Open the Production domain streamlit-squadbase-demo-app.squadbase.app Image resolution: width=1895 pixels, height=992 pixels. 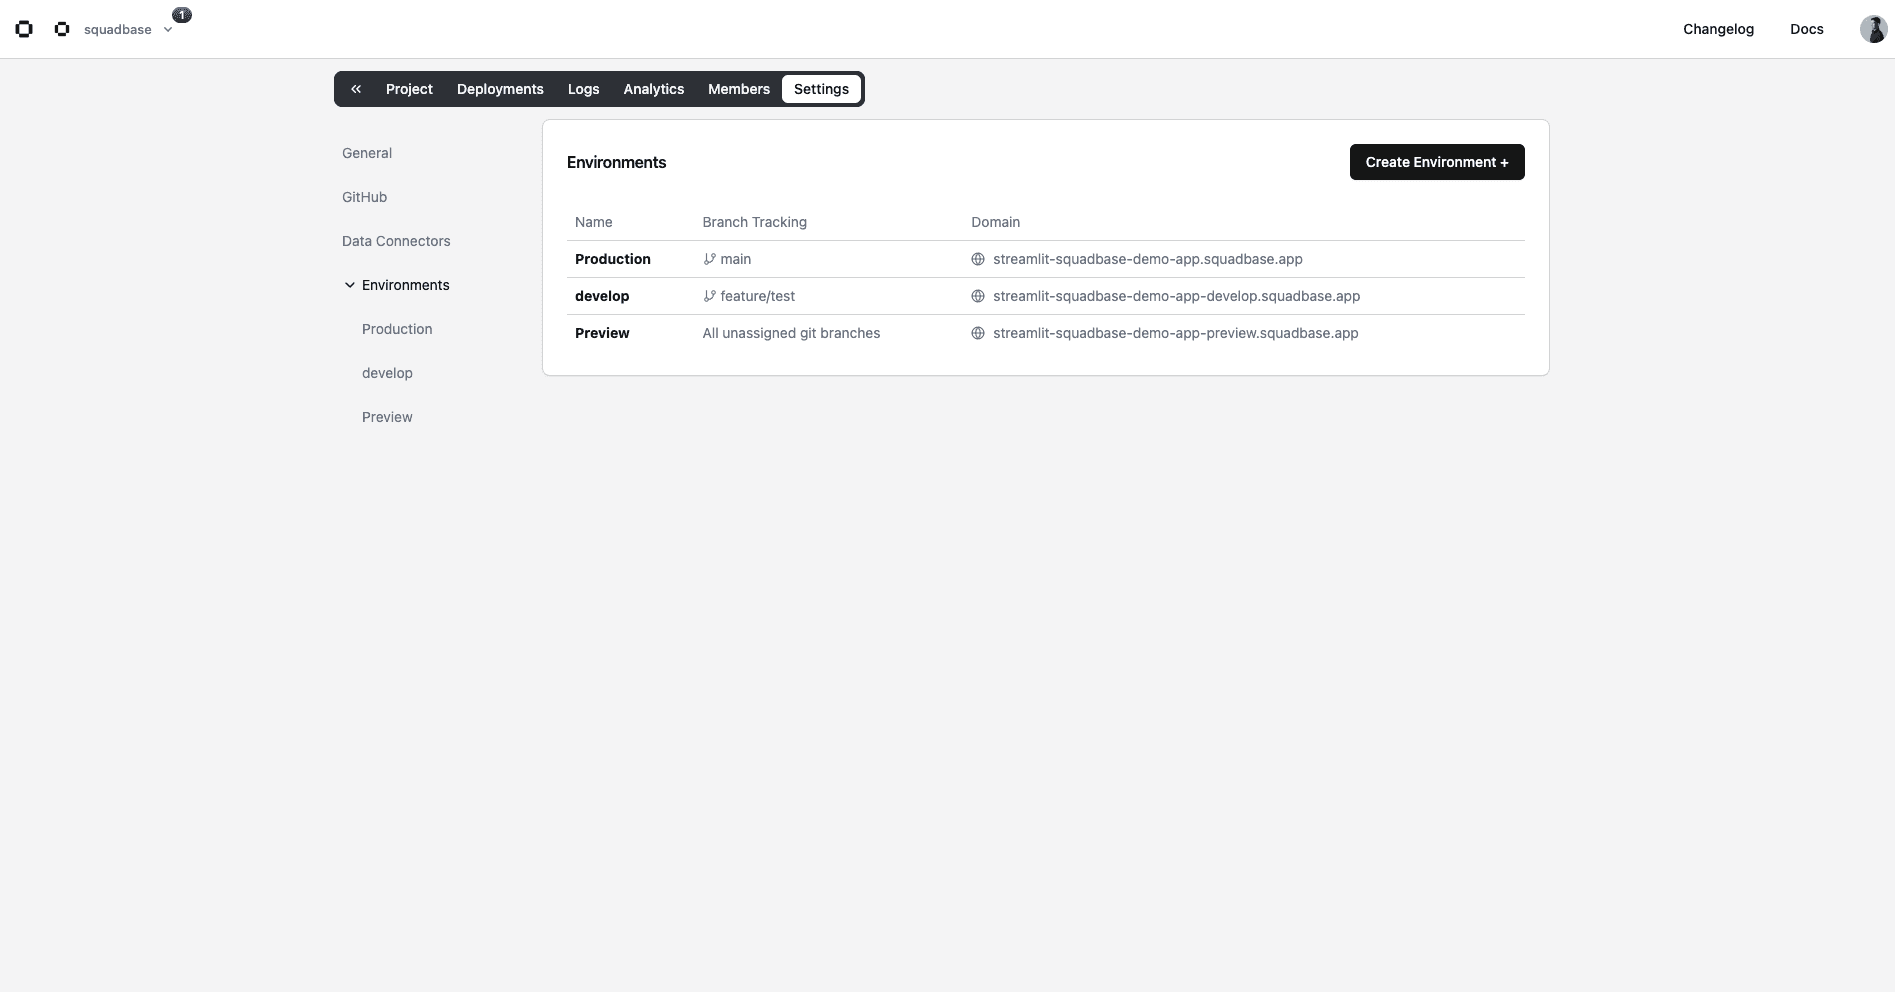click(1147, 259)
